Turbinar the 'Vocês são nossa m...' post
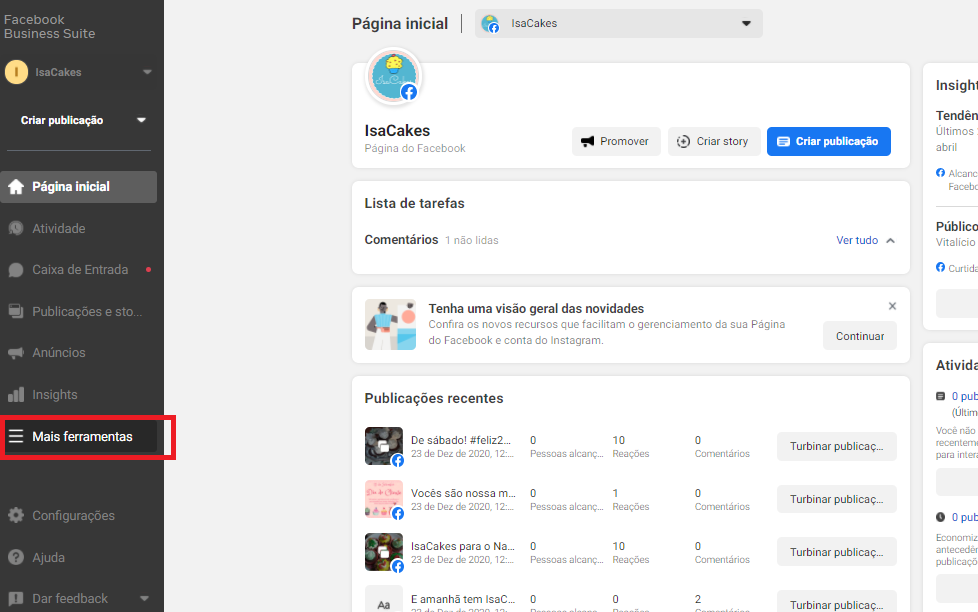This screenshot has height=612, width=978. click(x=836, y=499)
